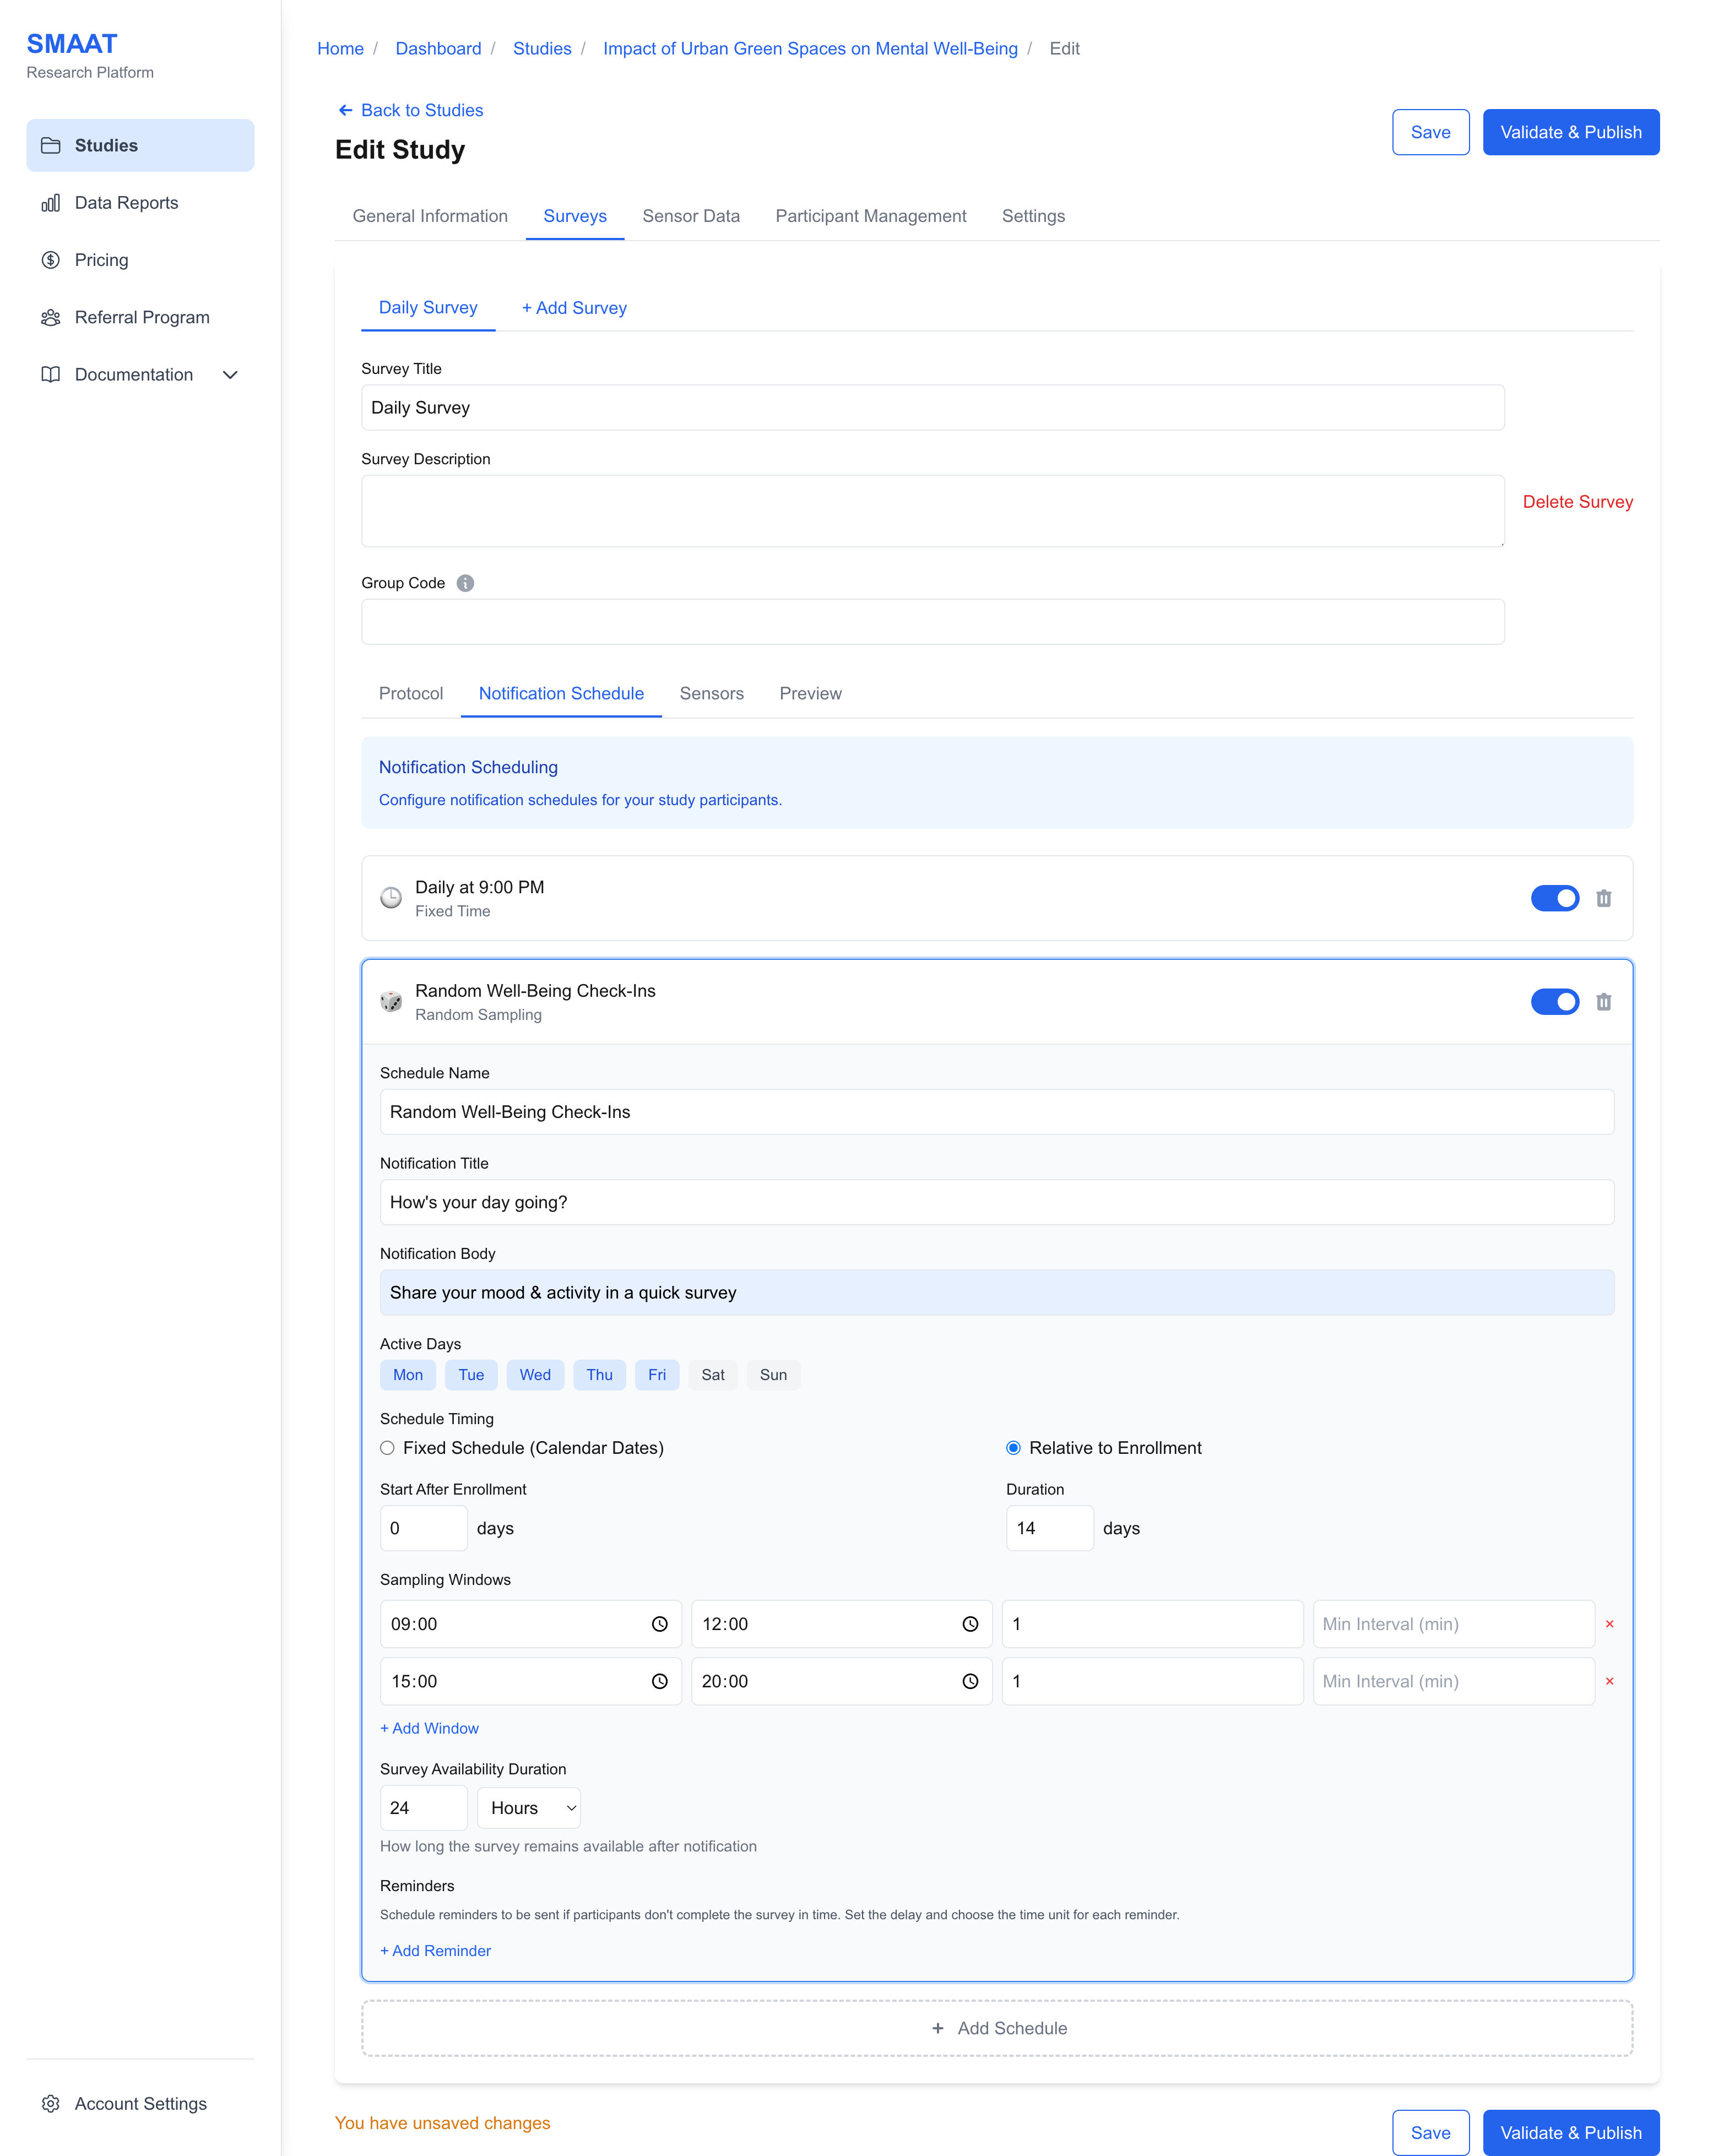Image resolution: width=1713 pixels, height=2156 pixels.
Task: Open the Hours unit dropdown
Action: 528,1808
